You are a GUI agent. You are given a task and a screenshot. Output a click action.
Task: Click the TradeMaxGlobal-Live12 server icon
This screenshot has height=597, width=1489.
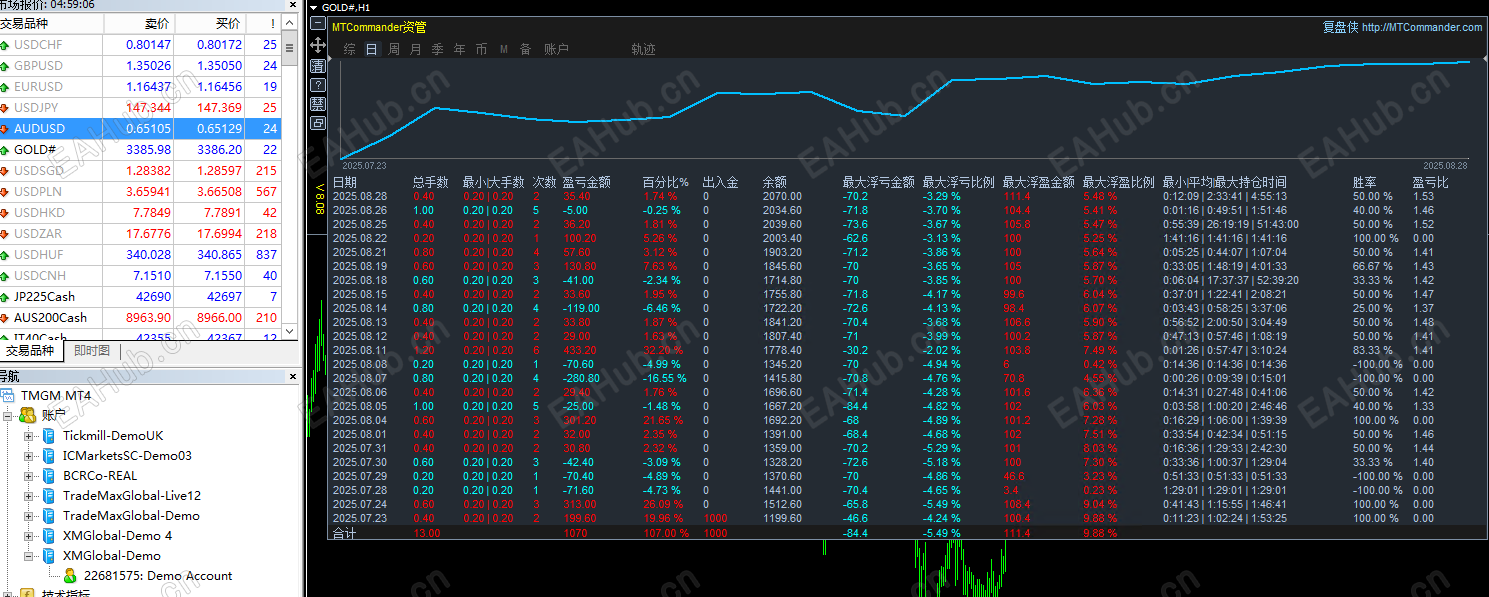pos(49,496)
